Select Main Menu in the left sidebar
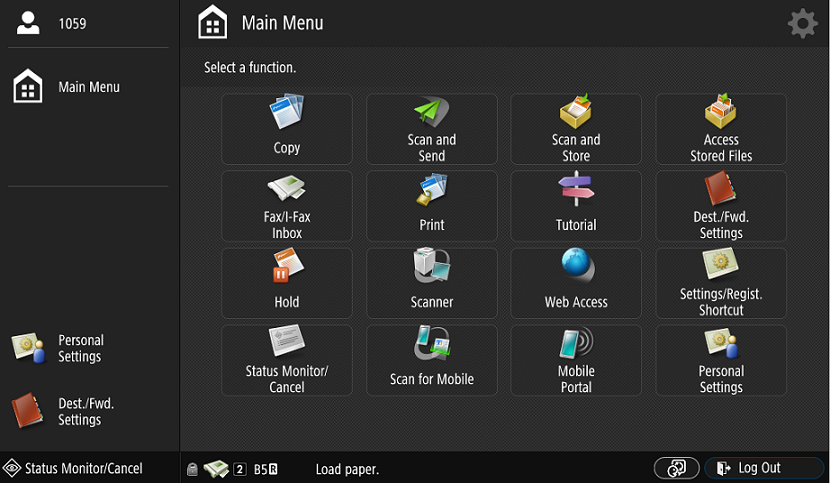 88,87
